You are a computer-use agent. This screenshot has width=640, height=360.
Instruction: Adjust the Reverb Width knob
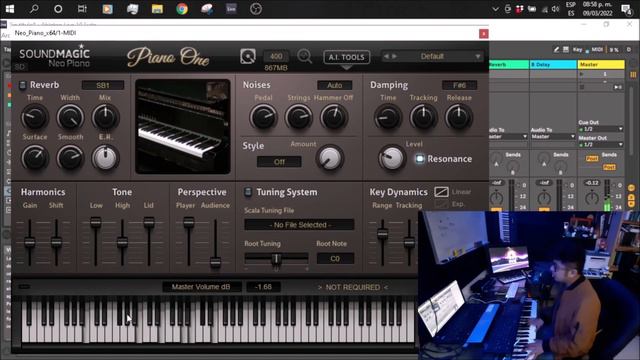(70, 118)
